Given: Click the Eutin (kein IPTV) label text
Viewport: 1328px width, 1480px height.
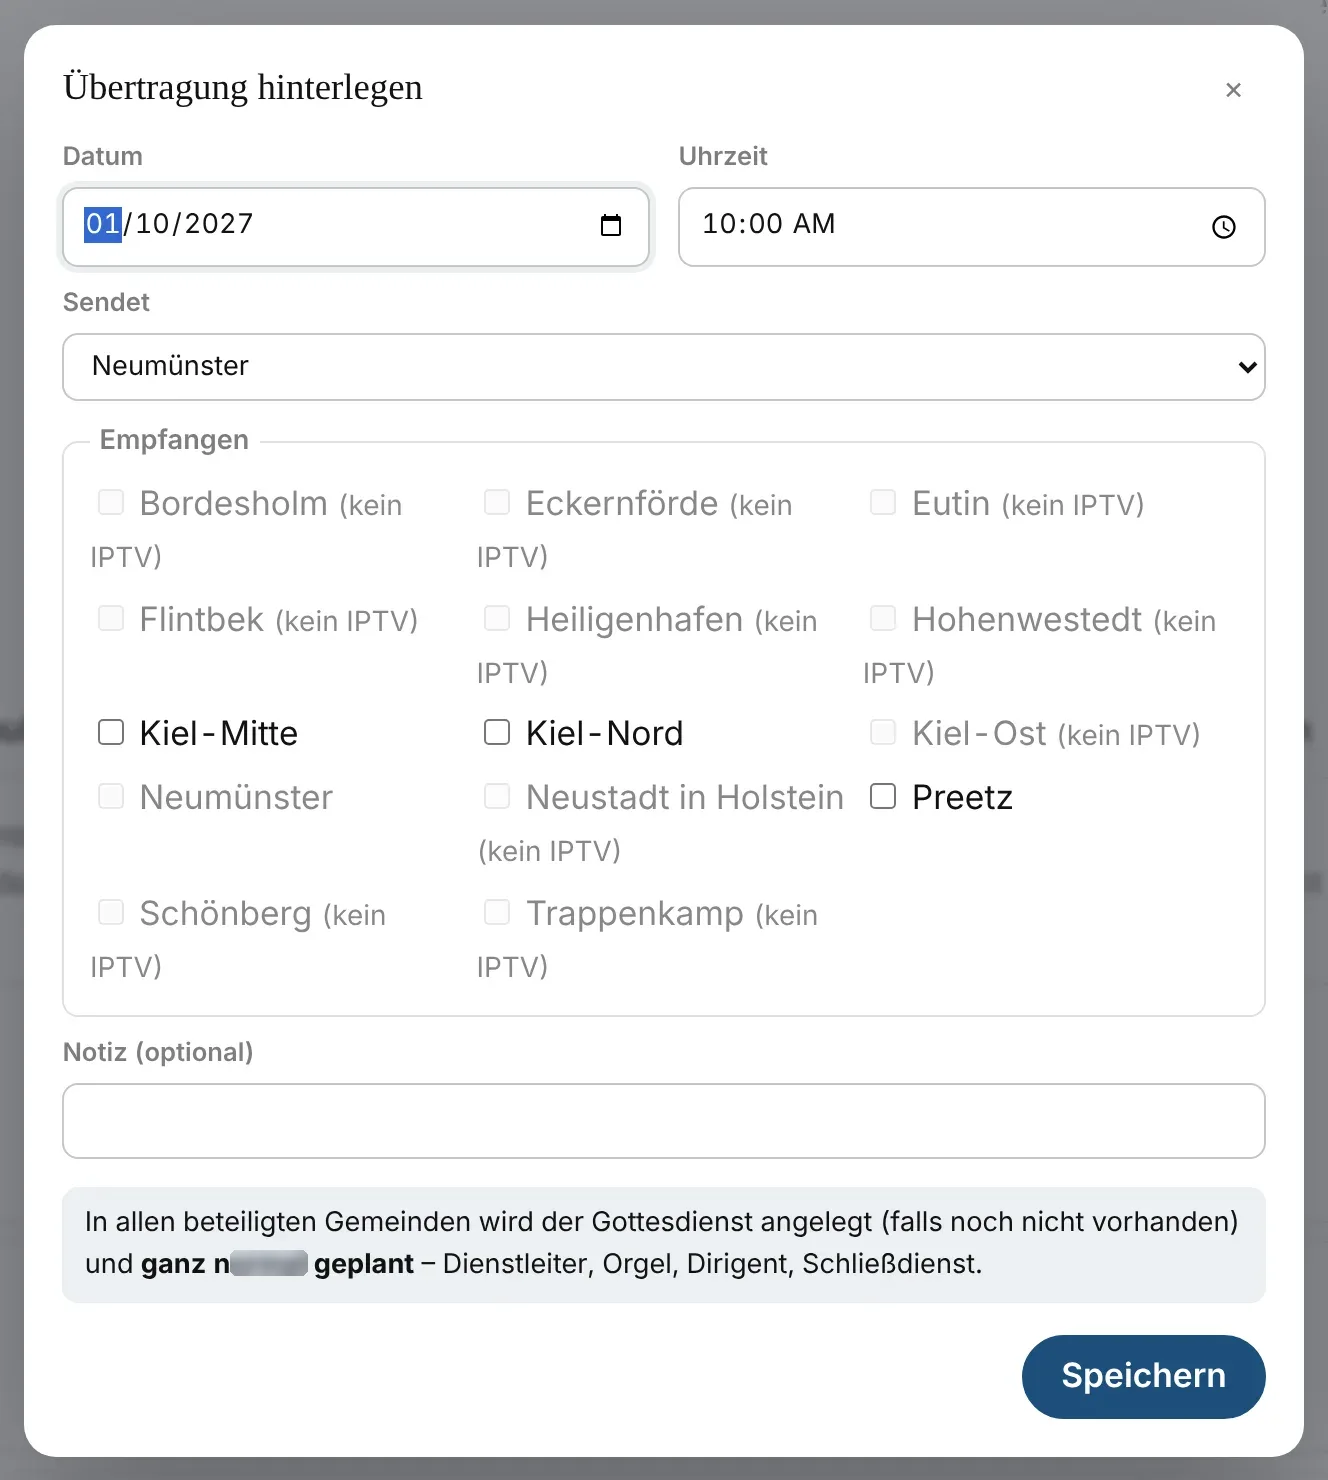Looking at the screenshot, I should click(1028, 503).
